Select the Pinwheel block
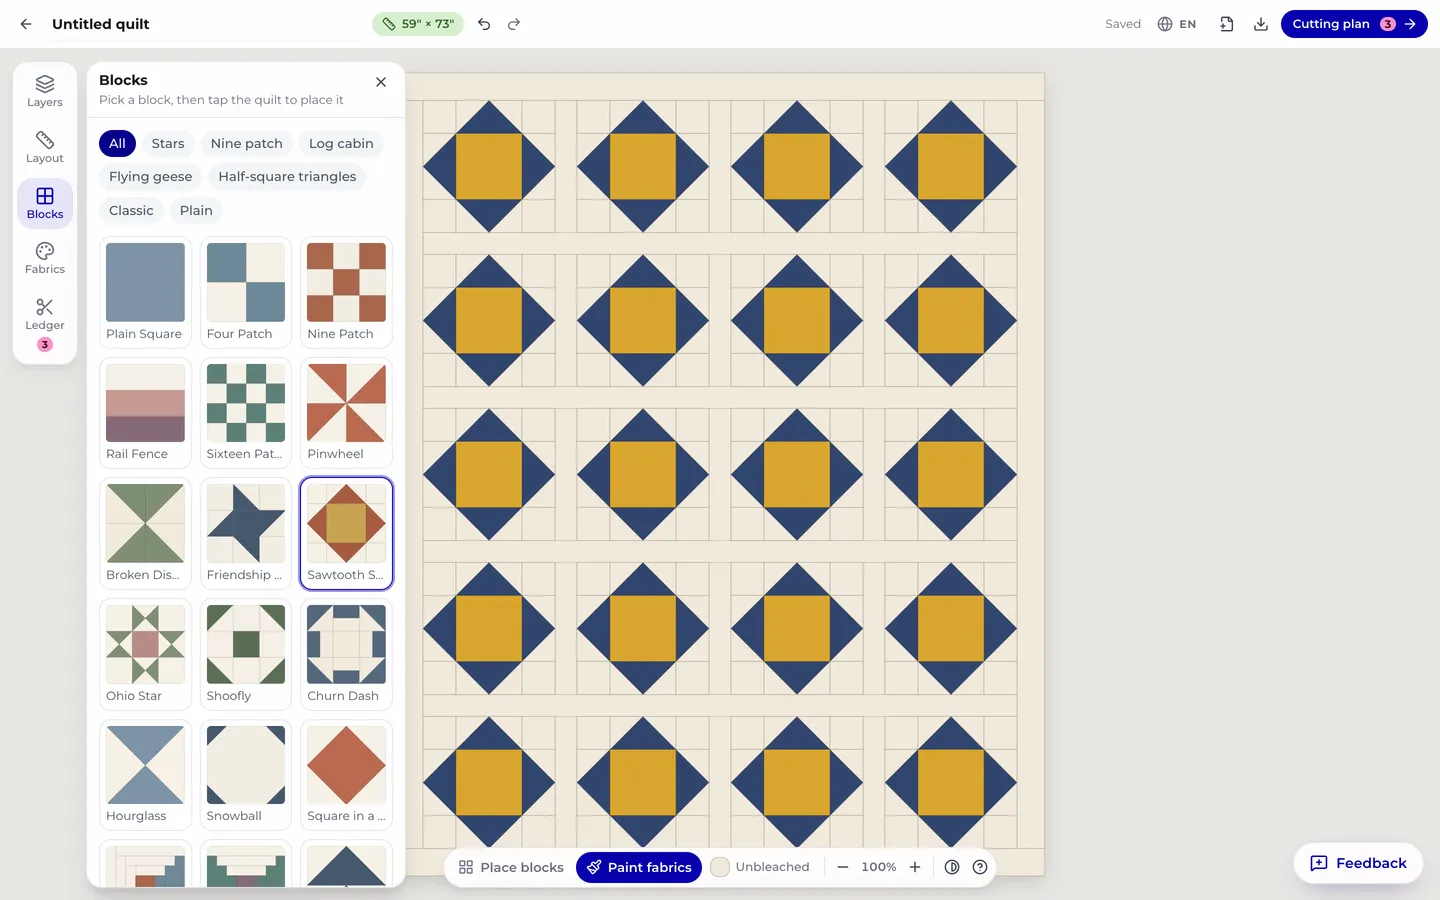1440x900 pixels. [346, 412]
